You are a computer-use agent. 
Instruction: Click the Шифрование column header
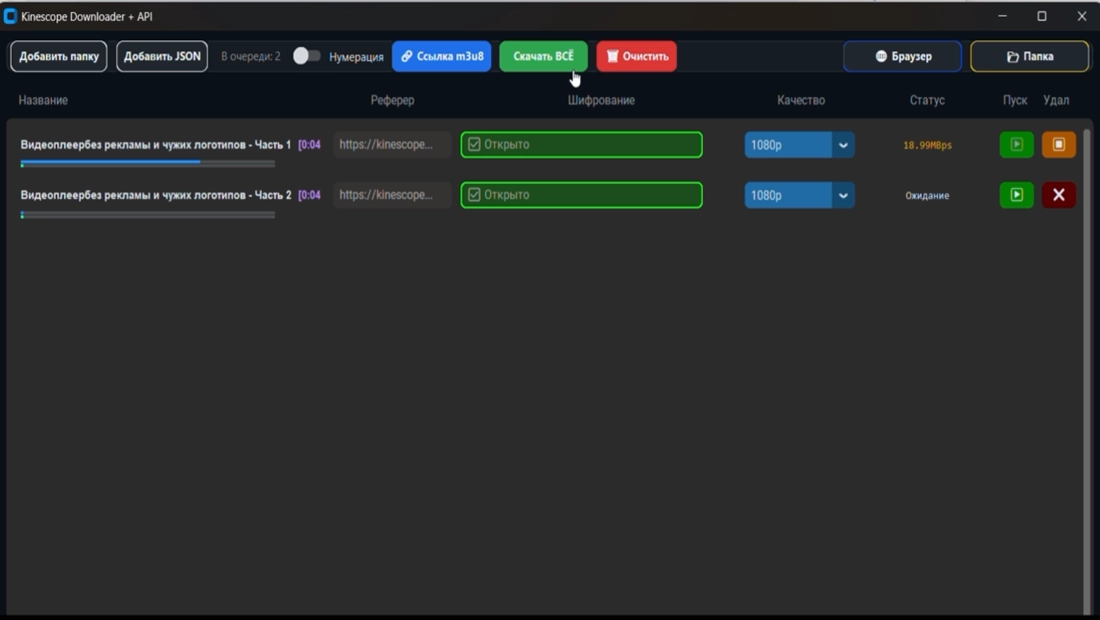click(x=601, y=100)
